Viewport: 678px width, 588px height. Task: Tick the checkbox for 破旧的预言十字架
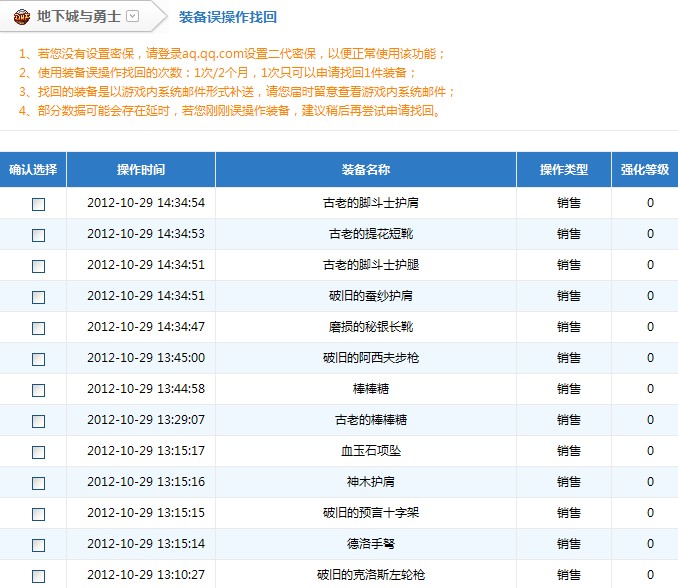point(38,514)
